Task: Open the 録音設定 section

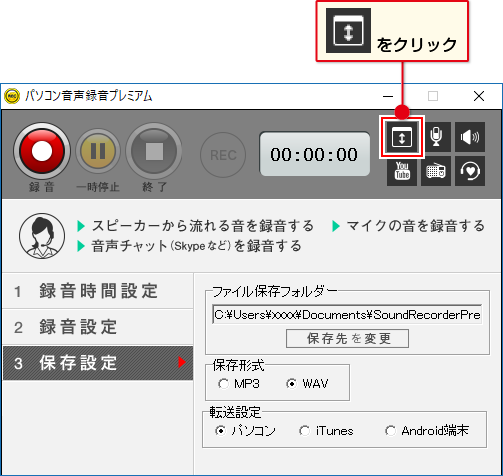Action: [98, 327]
